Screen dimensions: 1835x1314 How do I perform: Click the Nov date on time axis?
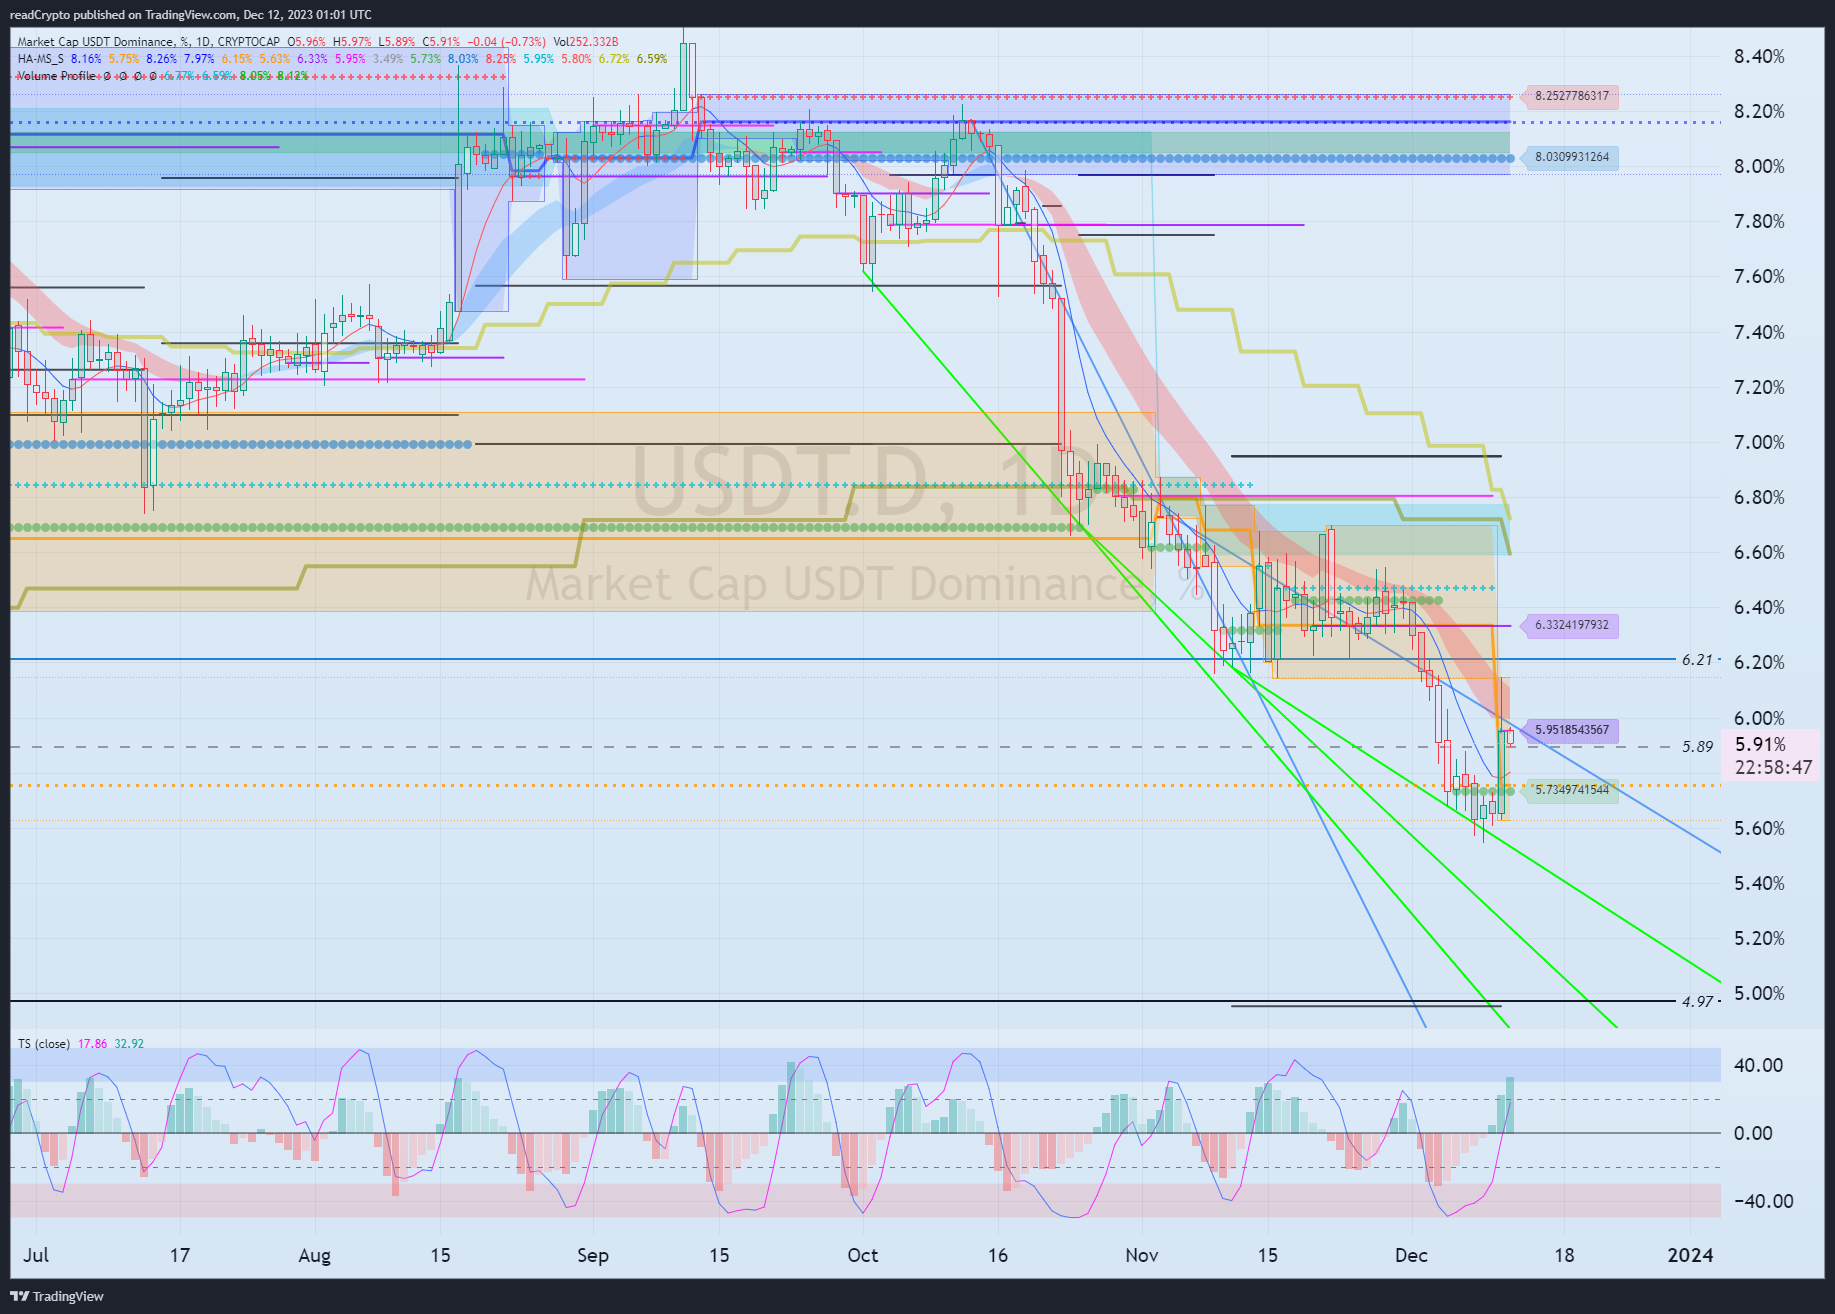pyautogui.click(x=1141, y=1255)
